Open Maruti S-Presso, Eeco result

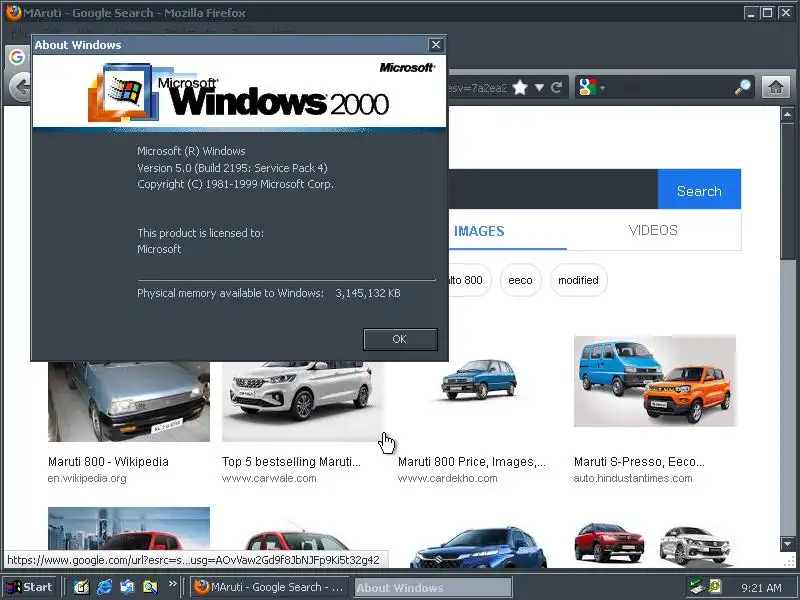tap(639, 462)
